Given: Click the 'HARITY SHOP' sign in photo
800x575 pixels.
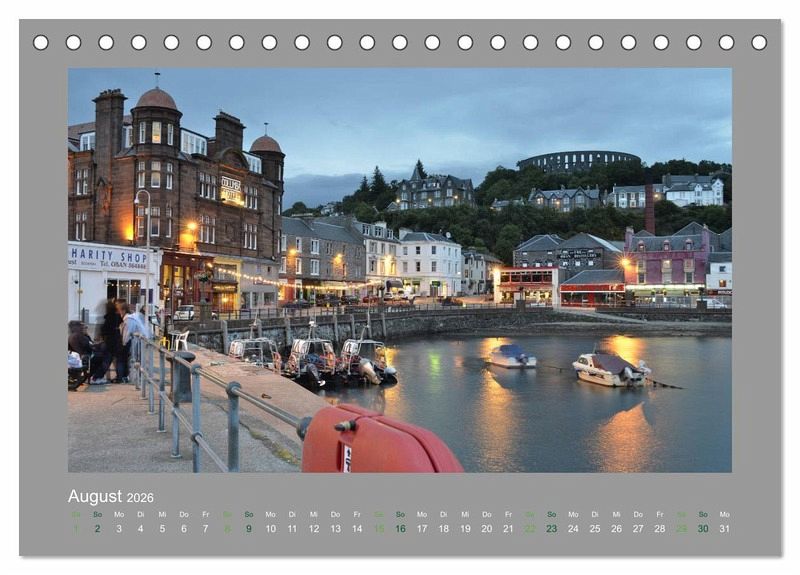Looking at the screenshot, I should coord(109,255).
